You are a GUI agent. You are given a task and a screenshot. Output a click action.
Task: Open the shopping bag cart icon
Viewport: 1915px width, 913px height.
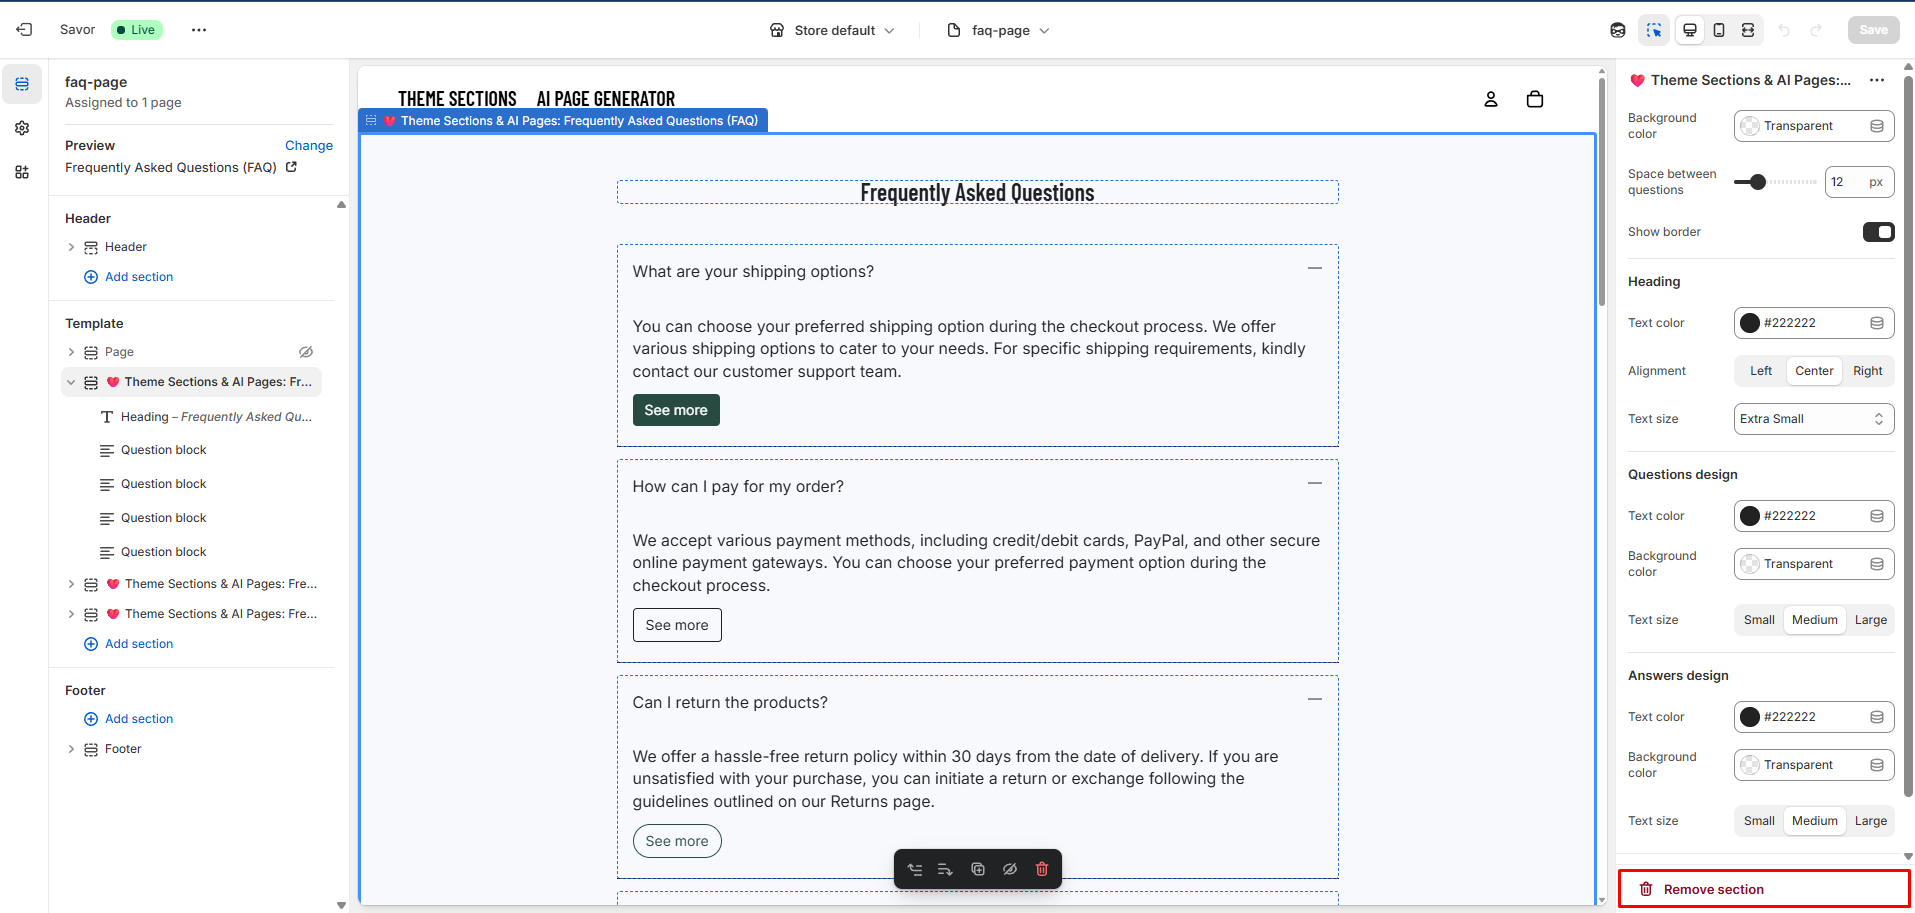point(1535,99)
